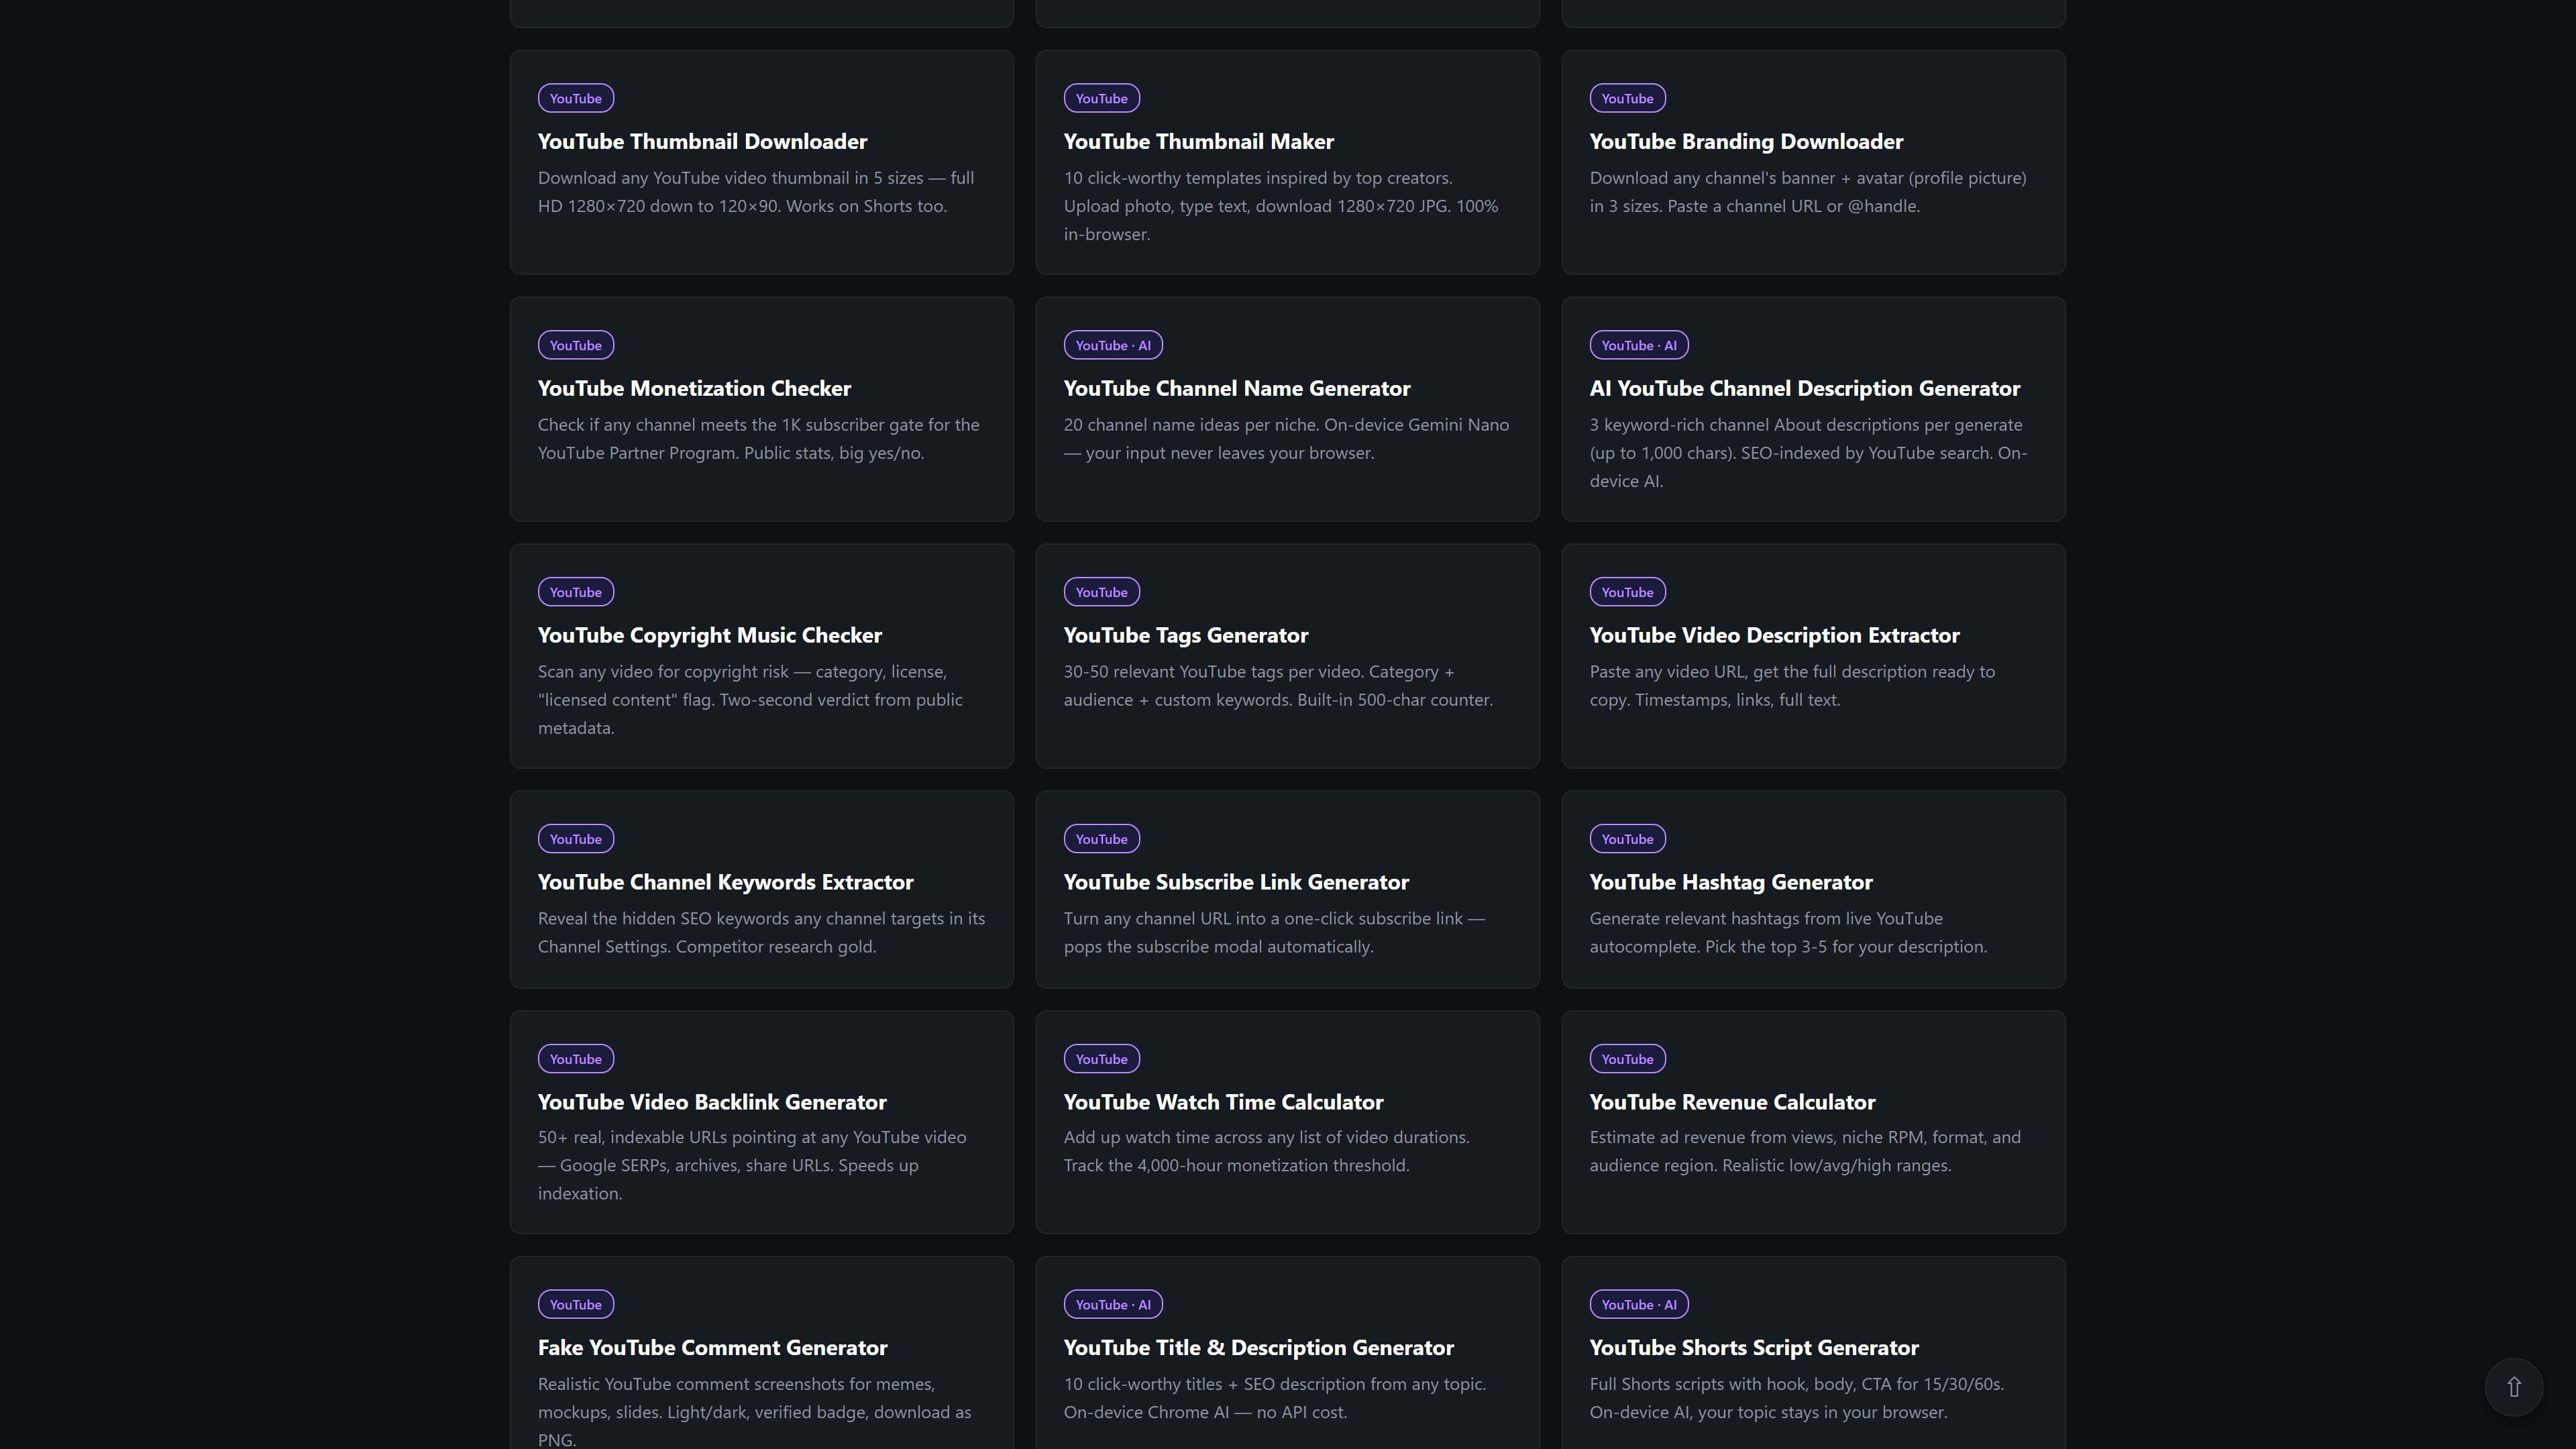Open AI YouTube Channel Description Generator

pyautogui.click(x=1804, y=389)
